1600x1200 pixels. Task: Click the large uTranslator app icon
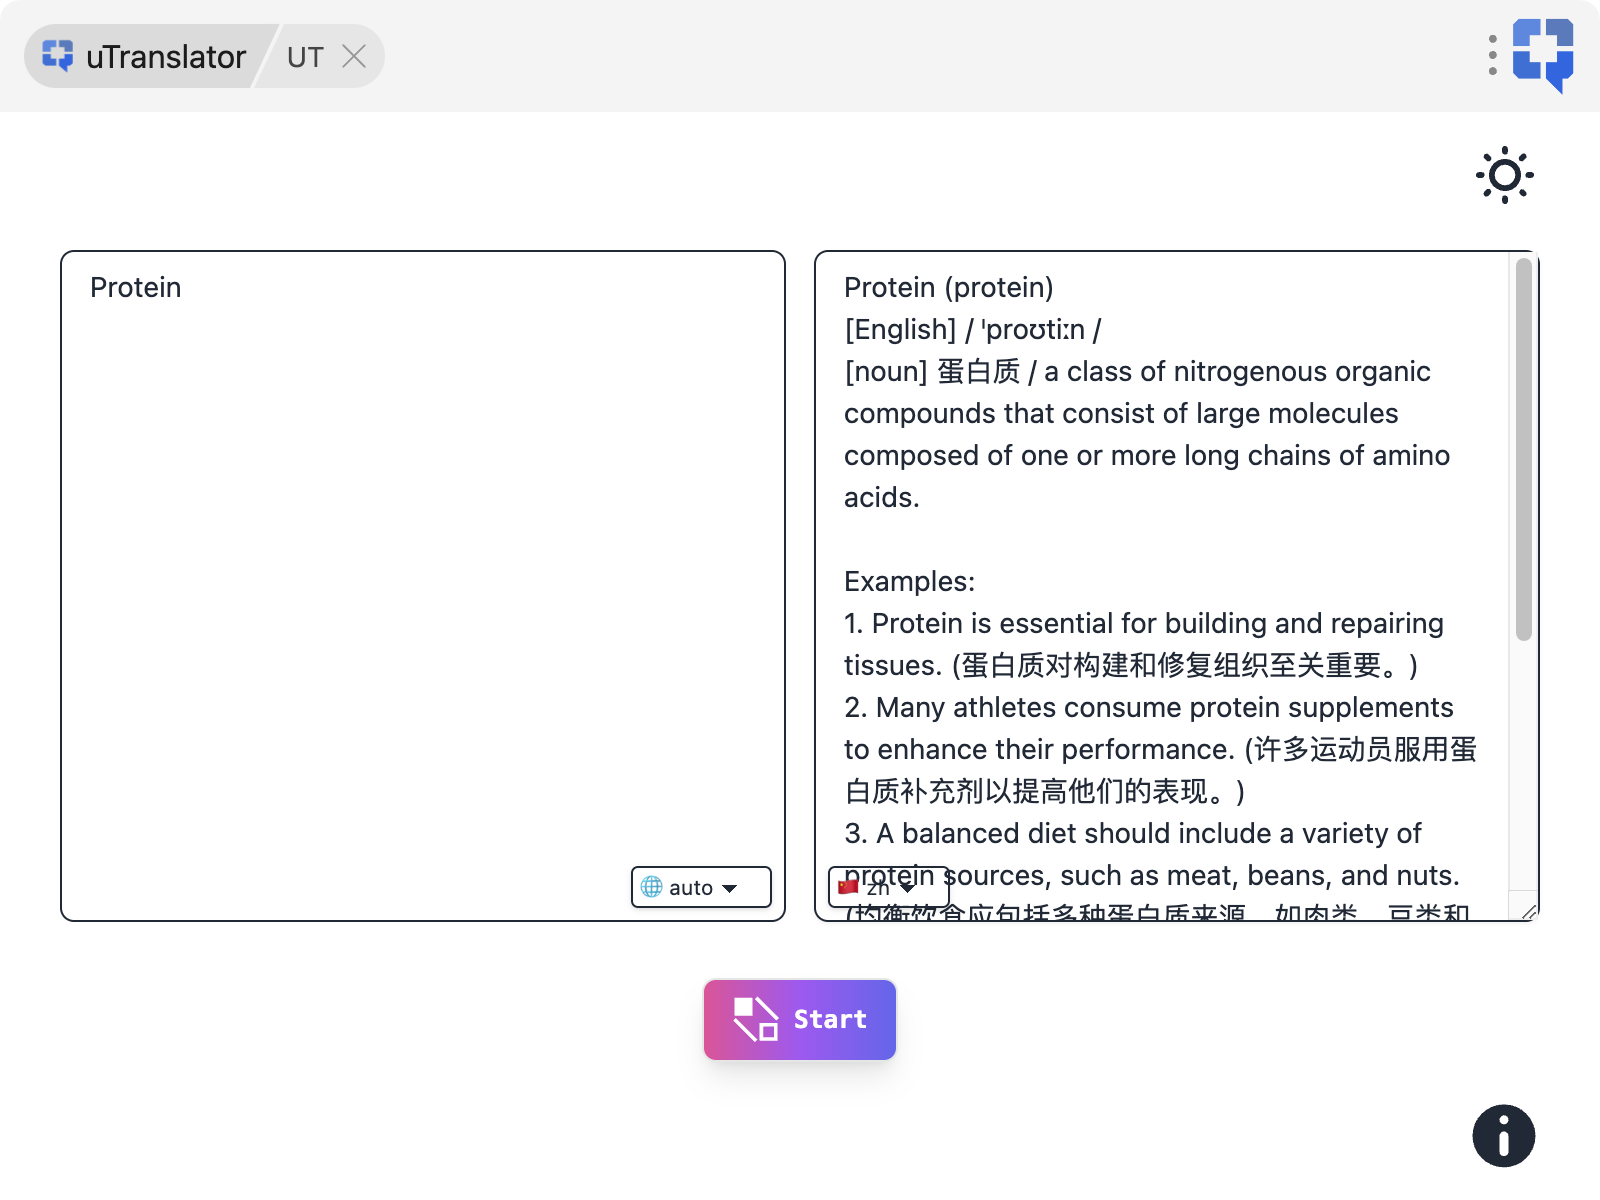(1543, 55)
